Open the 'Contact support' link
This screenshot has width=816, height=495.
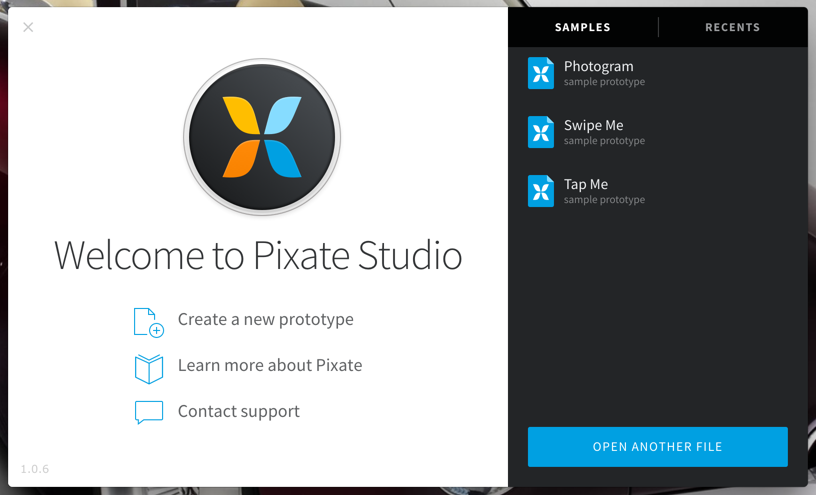(x=238, y=412)
